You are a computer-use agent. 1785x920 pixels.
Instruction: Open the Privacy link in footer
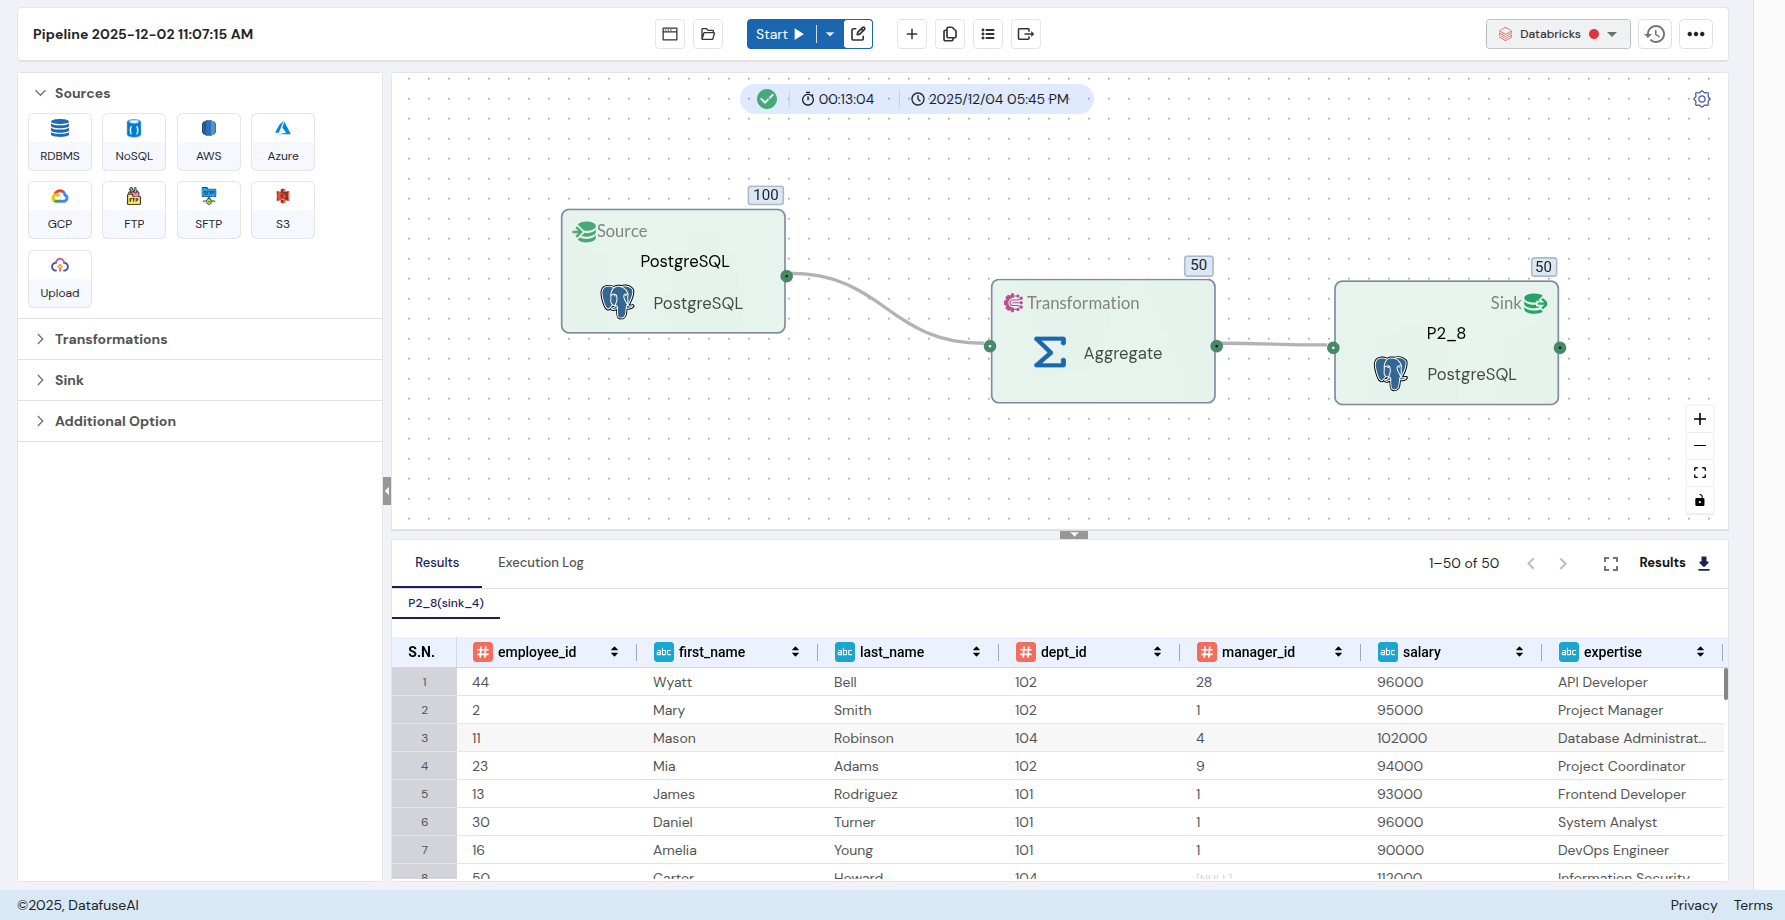pyautogui.click(x=1693, y=905)
